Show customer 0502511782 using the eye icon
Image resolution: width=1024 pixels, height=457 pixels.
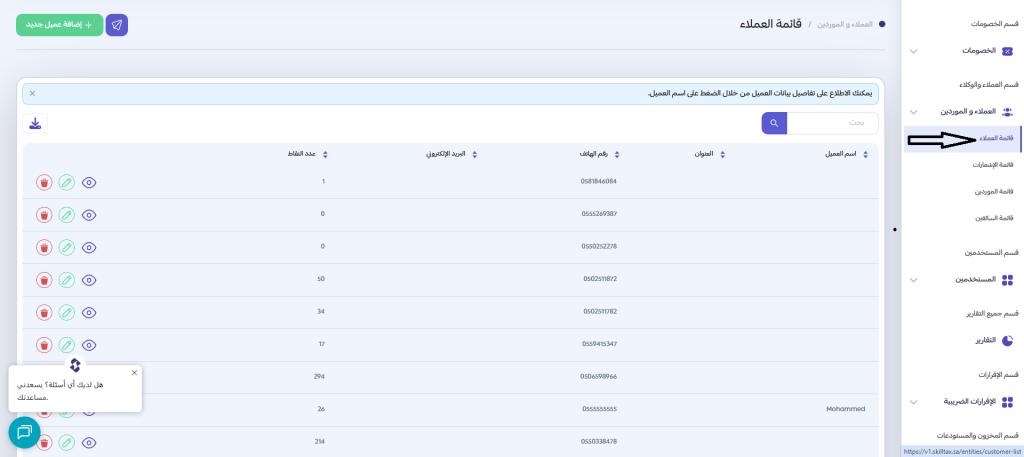[x=89, y=312]
